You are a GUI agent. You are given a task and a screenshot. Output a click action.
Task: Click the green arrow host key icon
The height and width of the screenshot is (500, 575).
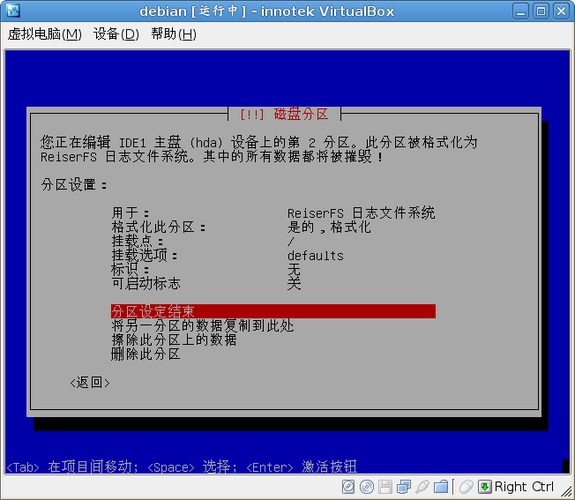484,487
